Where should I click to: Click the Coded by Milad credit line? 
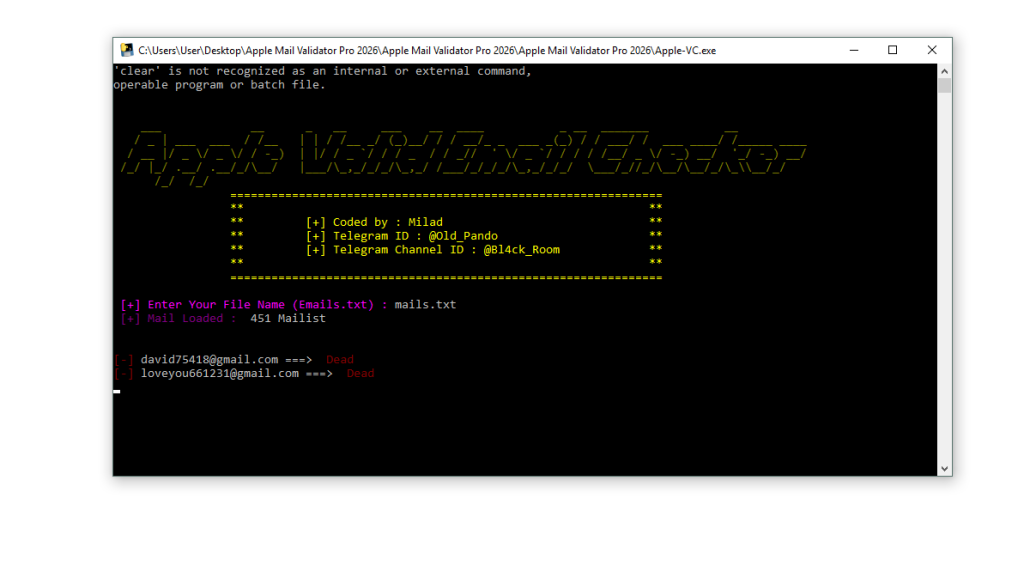tap(375, 221)
